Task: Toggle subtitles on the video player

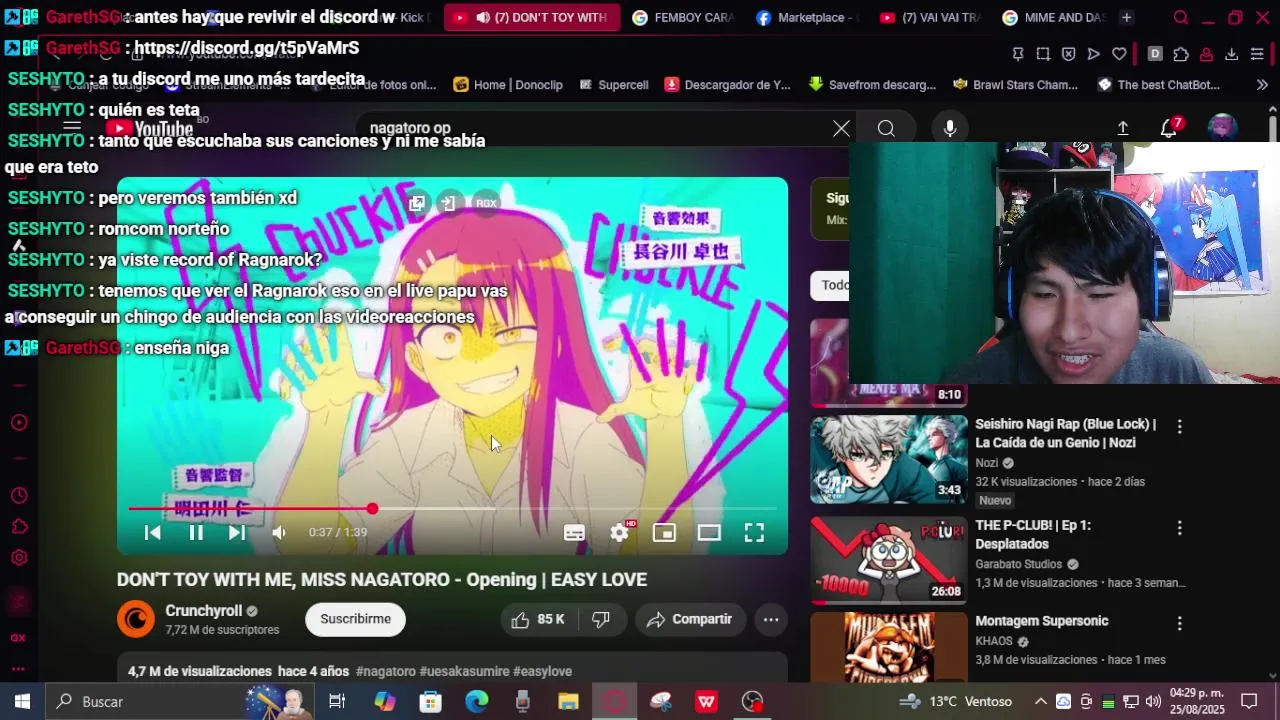Action: pos(574,533)
